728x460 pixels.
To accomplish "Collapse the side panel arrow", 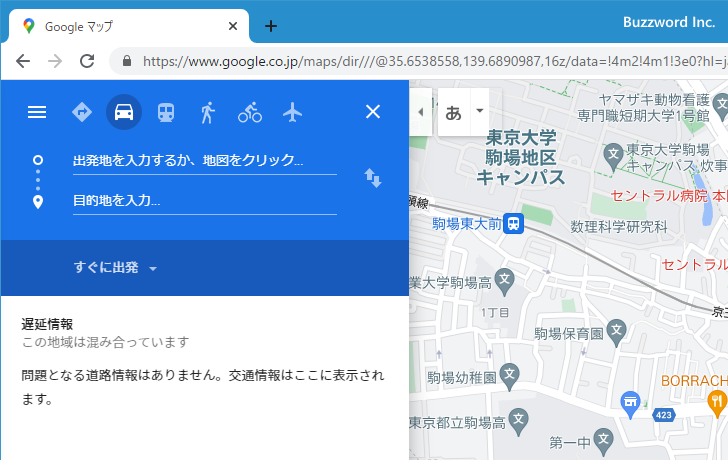I will pyautogui.click(x=421, y=112).
